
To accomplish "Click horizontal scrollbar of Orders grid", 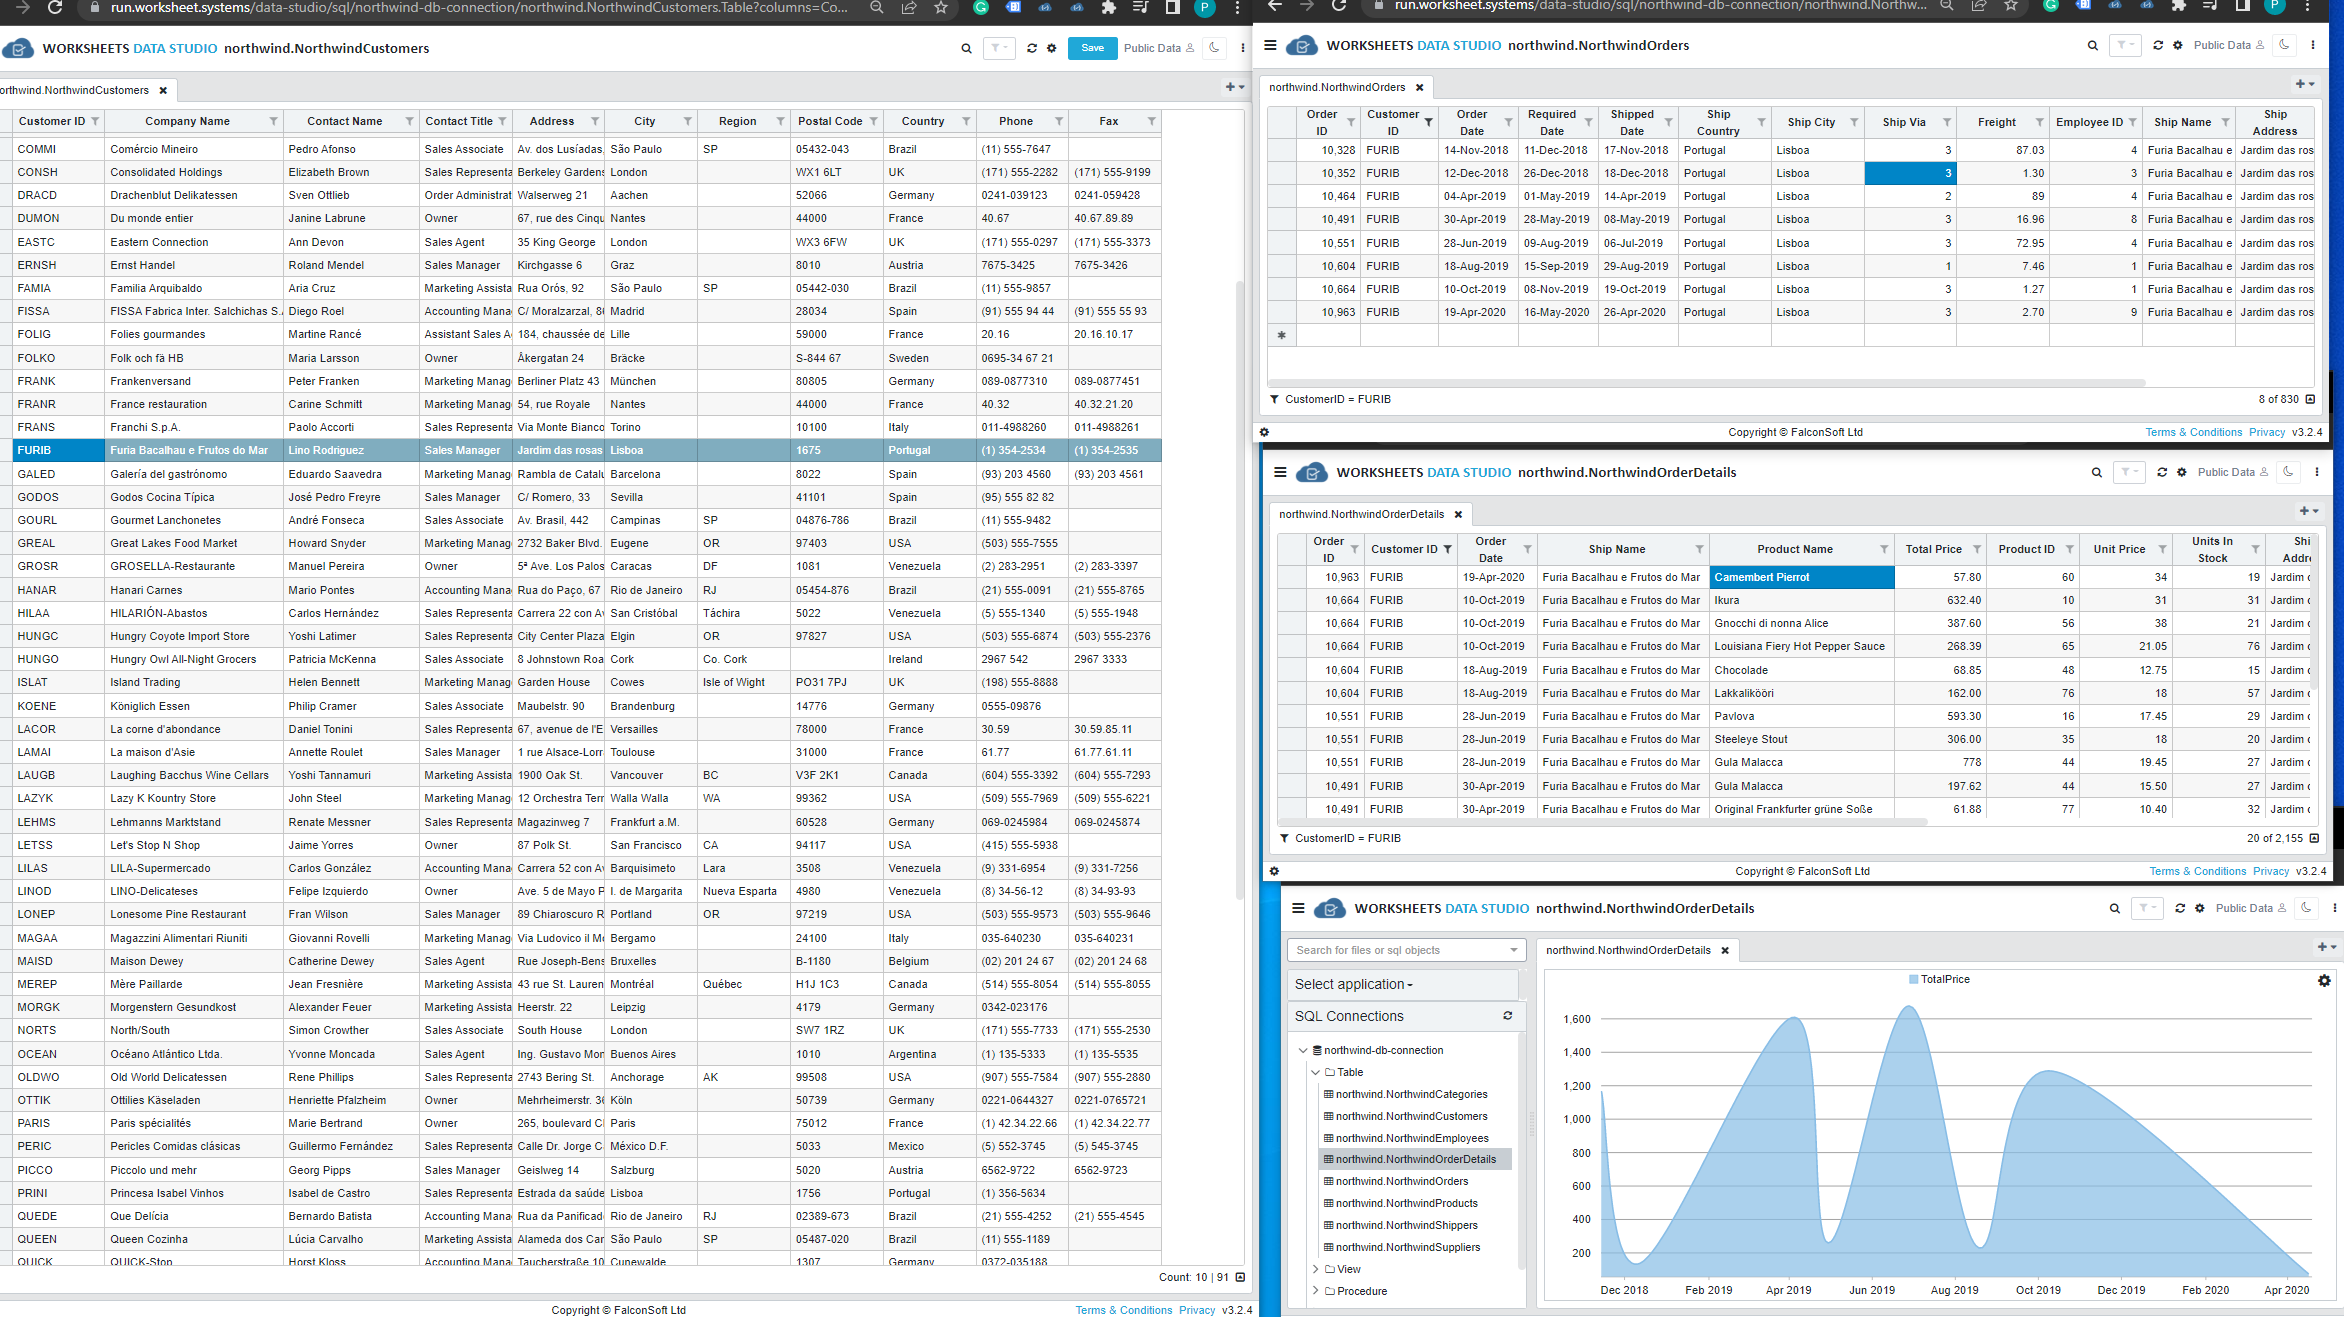I will tap(1705, 383).
